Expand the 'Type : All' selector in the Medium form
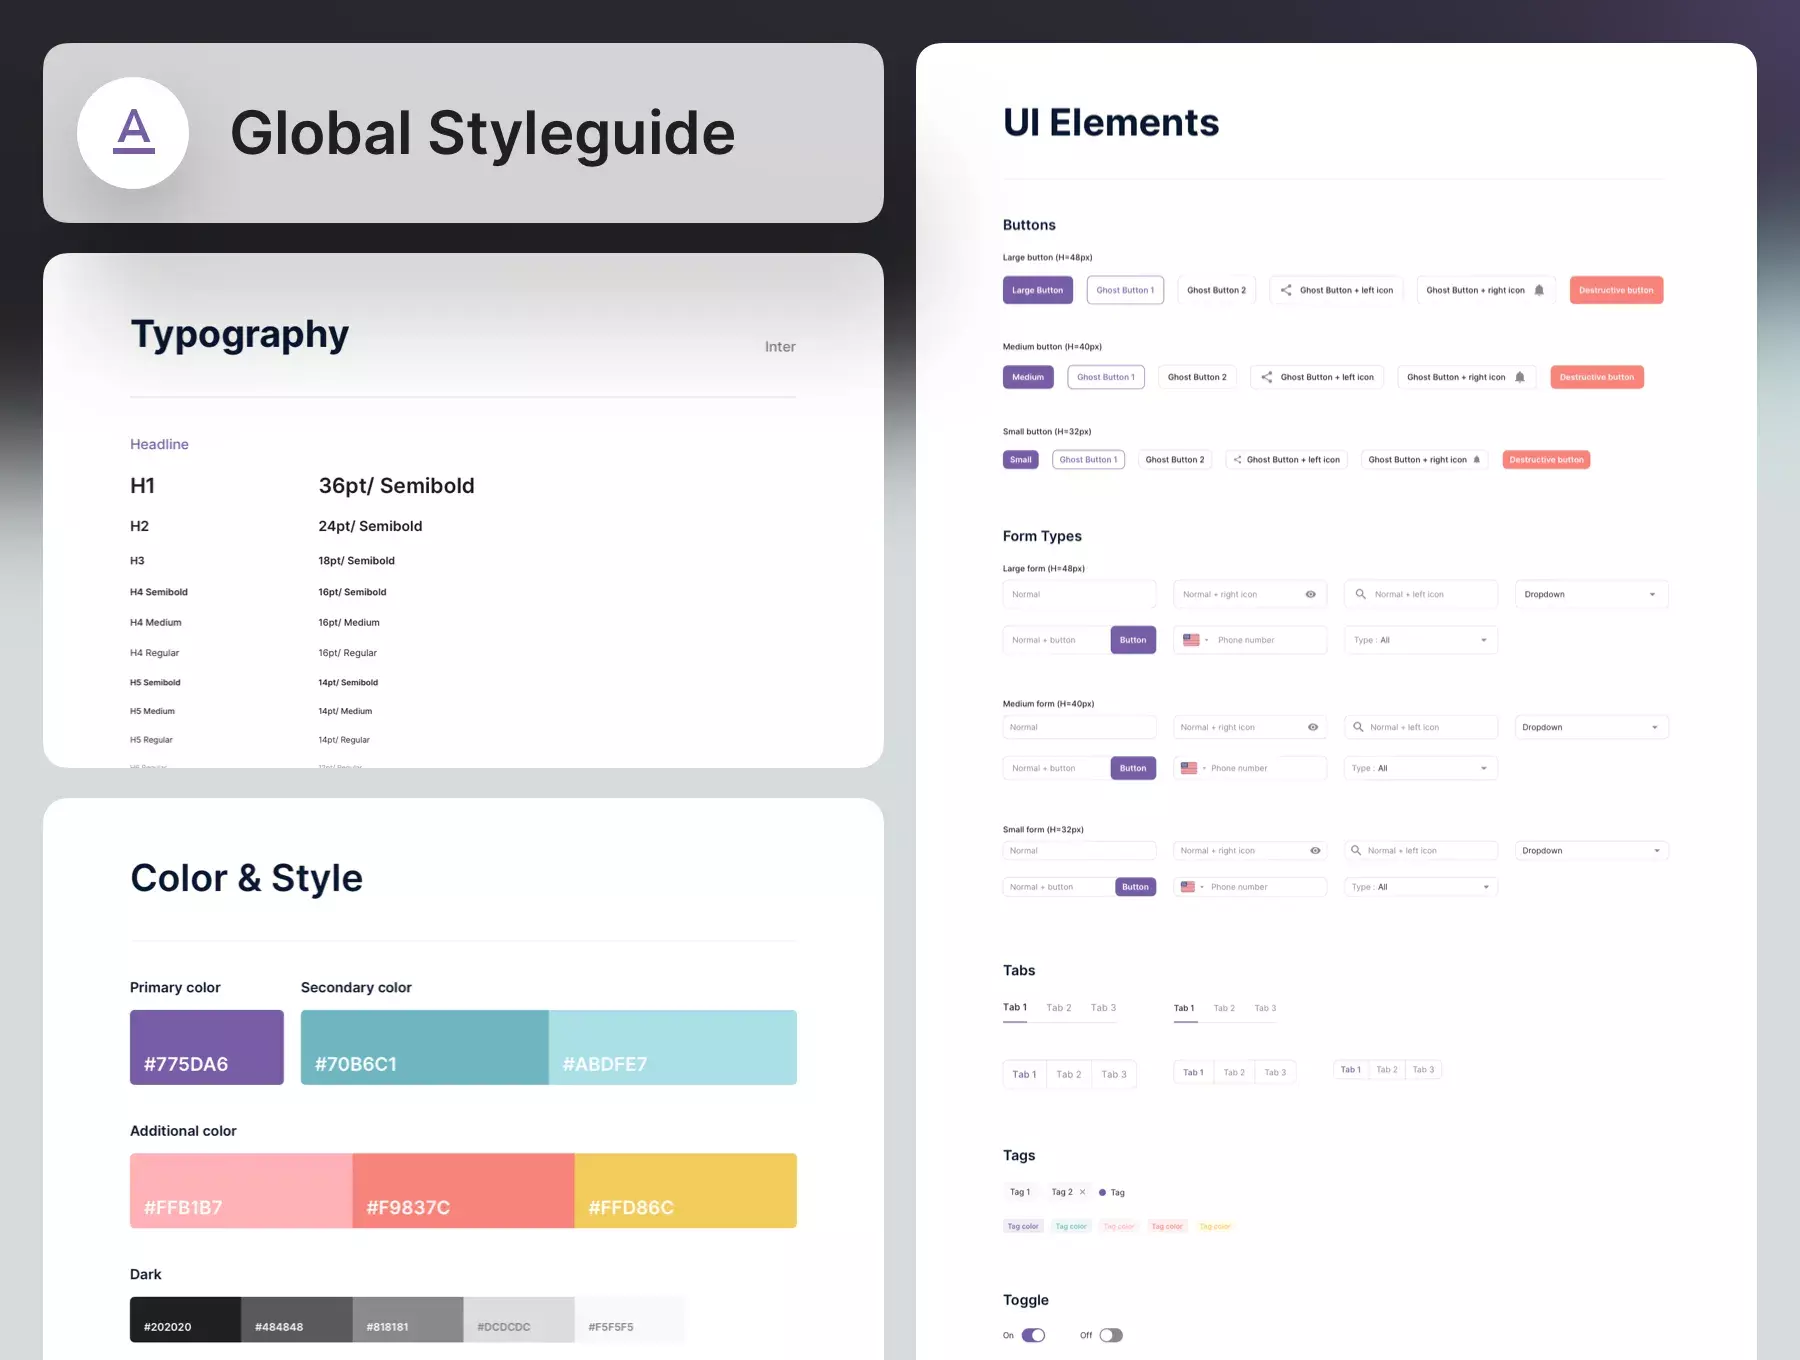 point(1420,768)
